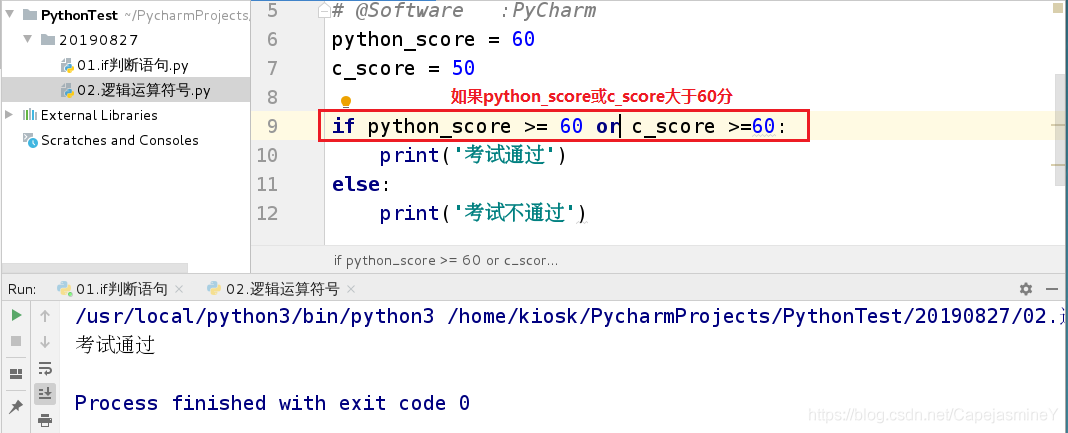
Task: Click the External Libraries bar-chart icon
Action: (30, 114)
